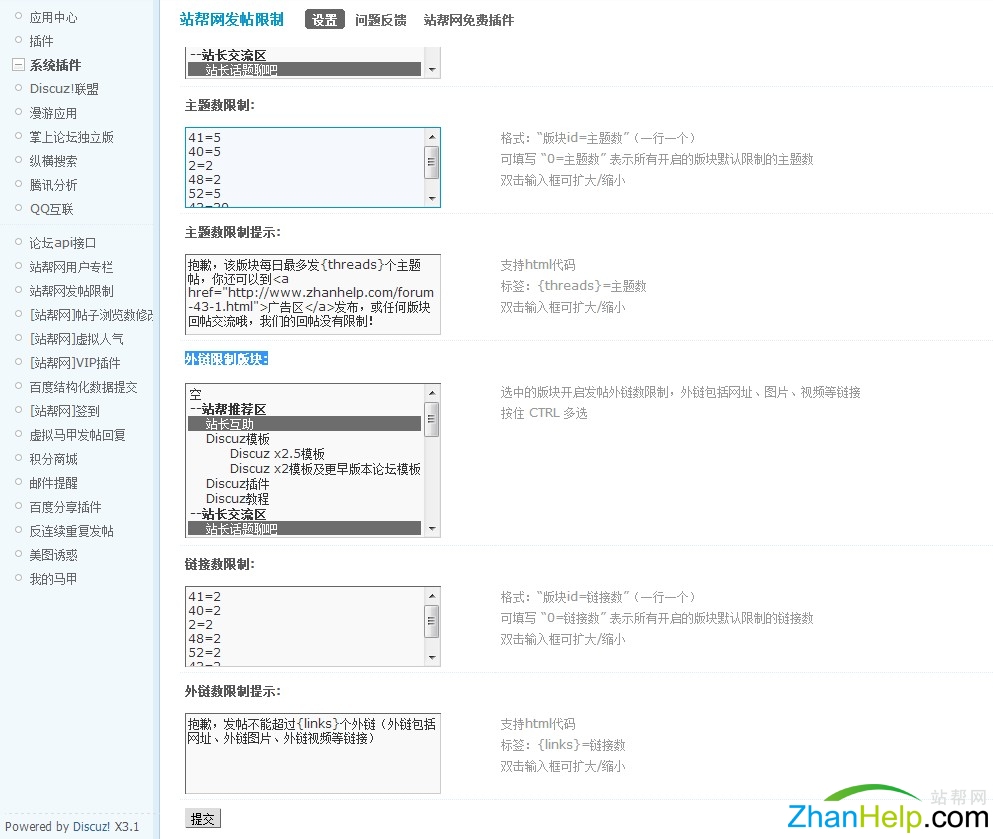Click the 提交 submit button

click(x=202, y=818)
